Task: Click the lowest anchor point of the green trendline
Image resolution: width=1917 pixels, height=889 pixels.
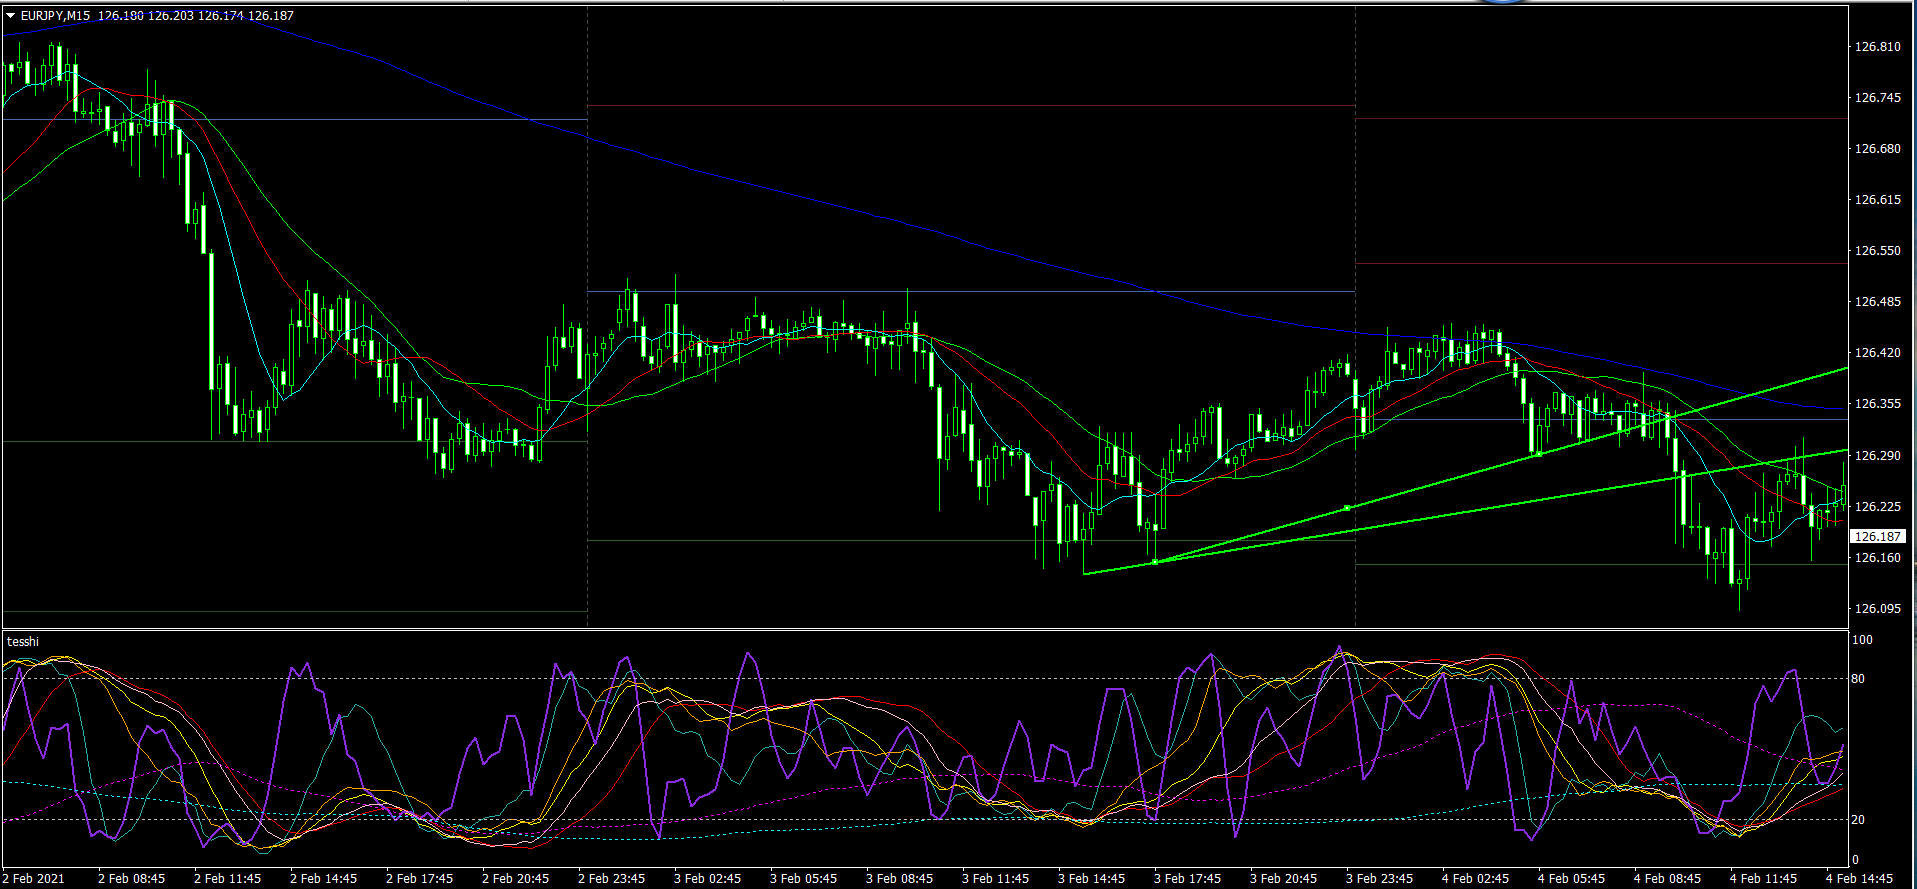Action: coord(1155,562)
